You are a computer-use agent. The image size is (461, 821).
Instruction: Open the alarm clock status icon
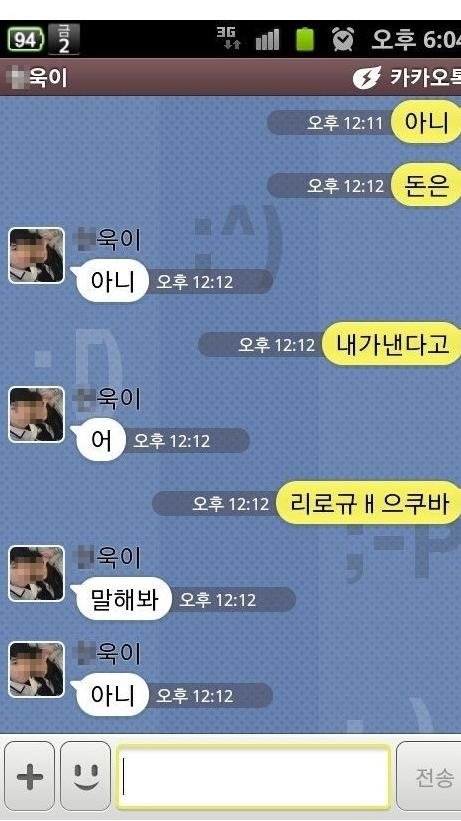pyautogui.click(x=343, y=39)
